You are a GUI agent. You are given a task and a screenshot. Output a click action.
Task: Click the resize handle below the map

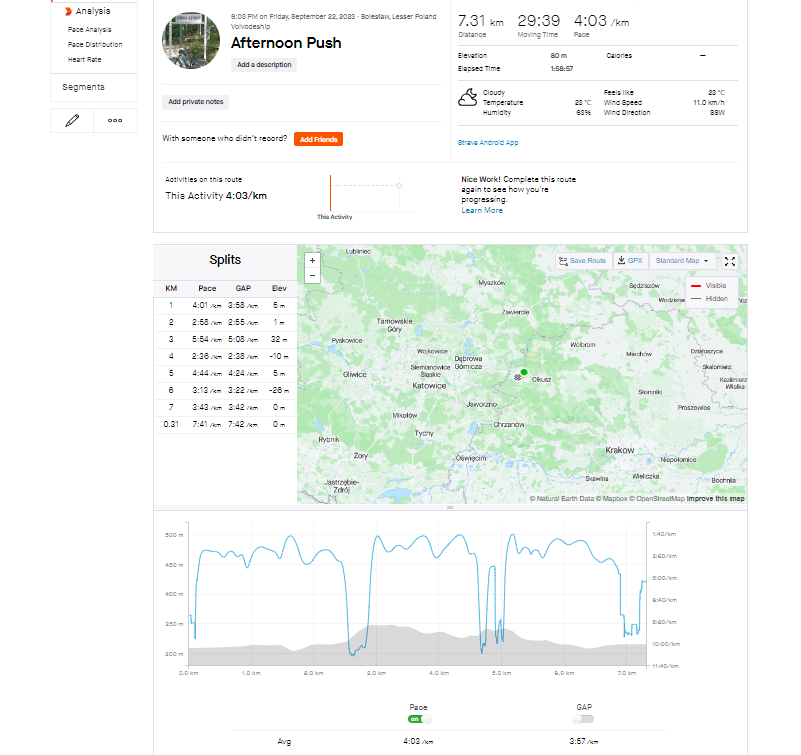click(x=450, y=507)
